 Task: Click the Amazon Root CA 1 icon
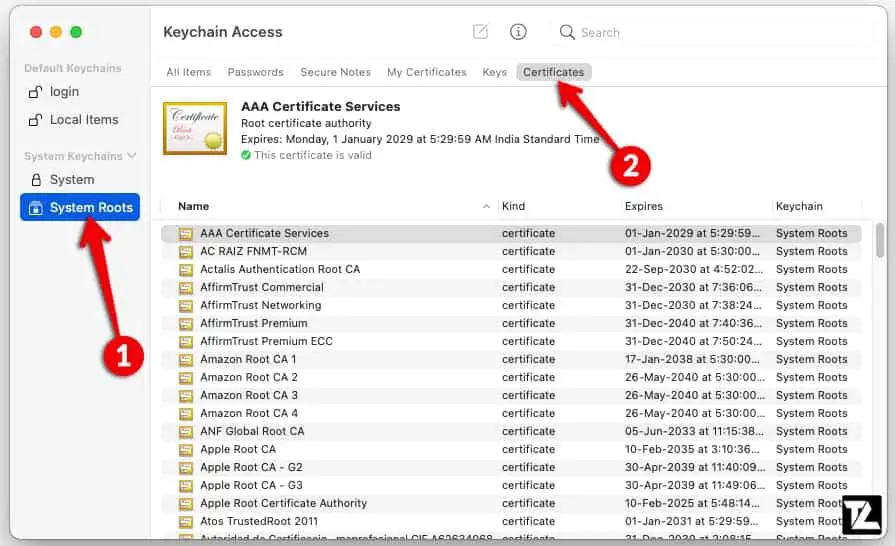186,360
